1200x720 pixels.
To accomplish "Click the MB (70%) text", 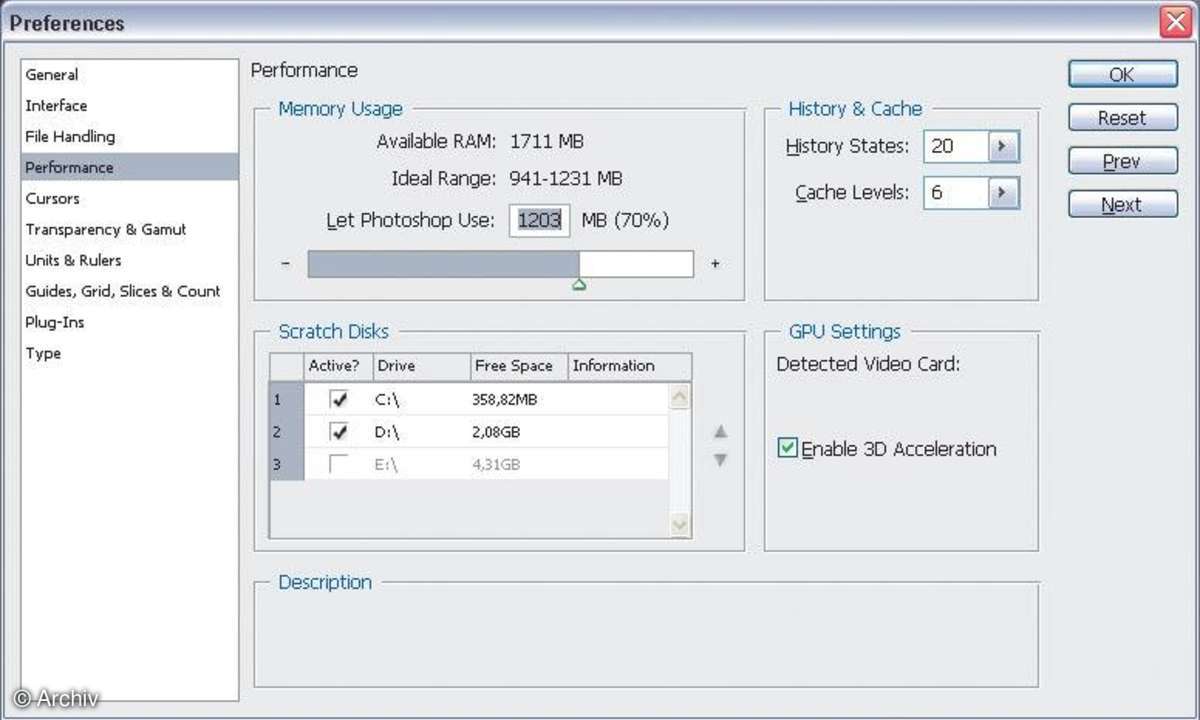I will point(625,220).
